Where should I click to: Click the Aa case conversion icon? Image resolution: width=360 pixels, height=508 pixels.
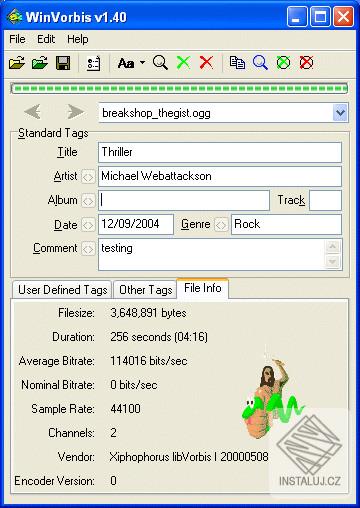click(x=126, y=63)
